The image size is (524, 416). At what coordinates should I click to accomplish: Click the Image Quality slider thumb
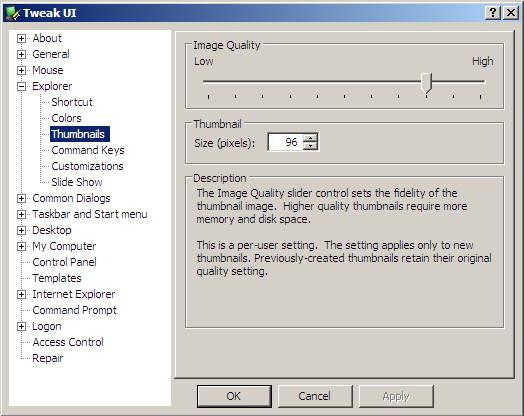pos(426,83)
